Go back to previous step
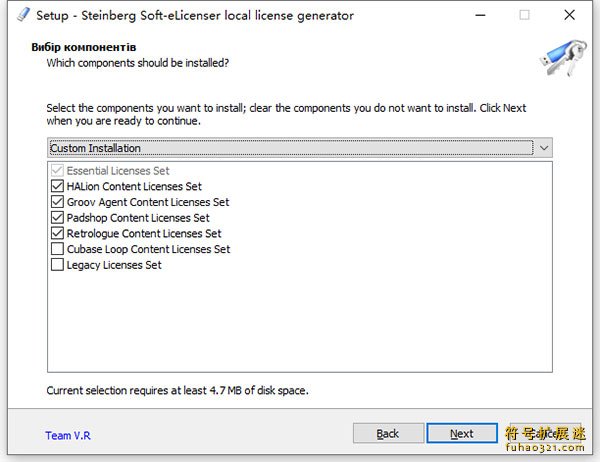This screenshot has width=600, height=462. (388, 433)
